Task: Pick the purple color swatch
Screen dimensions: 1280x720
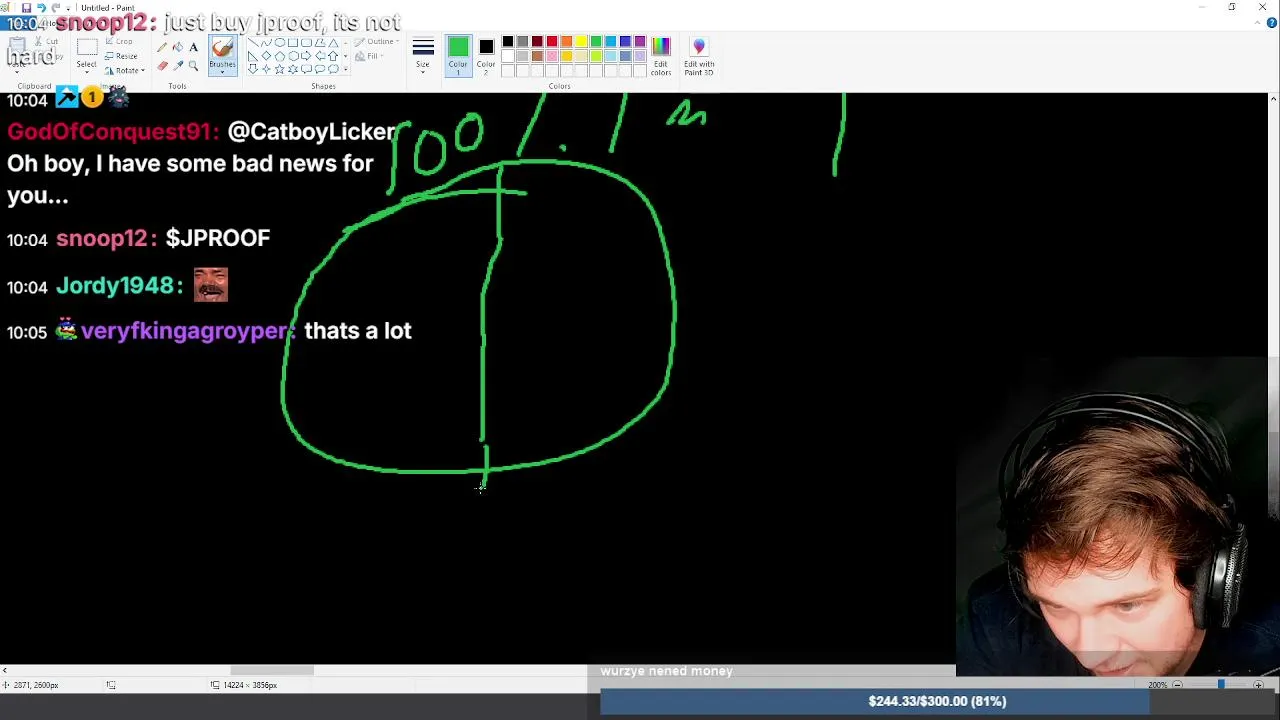Action: [640, 41]
